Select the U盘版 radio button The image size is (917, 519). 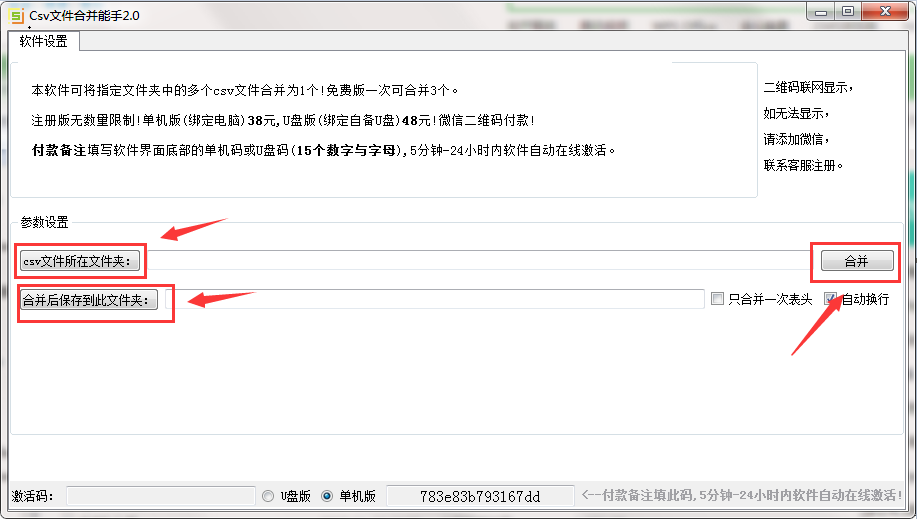tap(268, 496)
